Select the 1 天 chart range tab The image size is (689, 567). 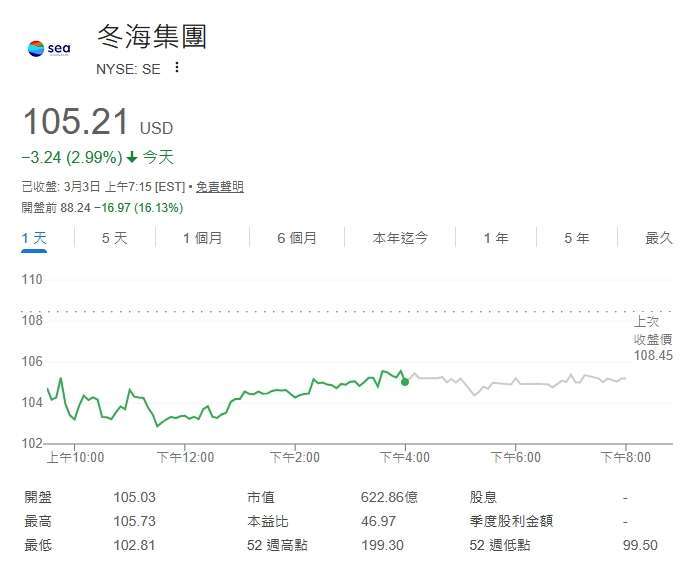(x=34, y=238)
